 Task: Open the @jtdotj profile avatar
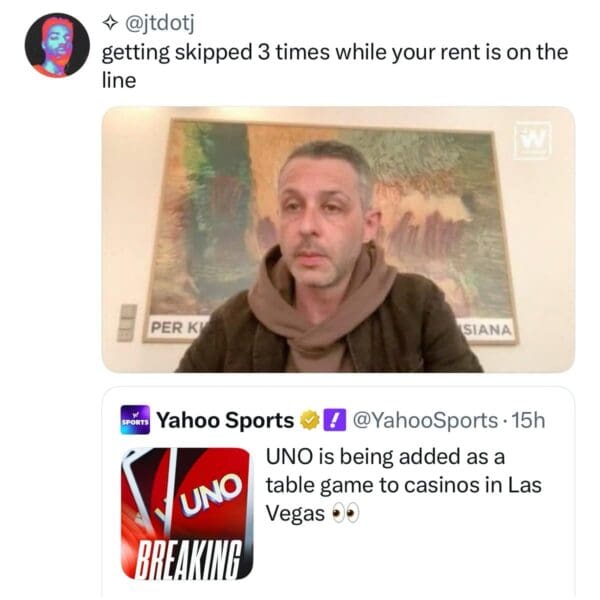click(57, 45)
